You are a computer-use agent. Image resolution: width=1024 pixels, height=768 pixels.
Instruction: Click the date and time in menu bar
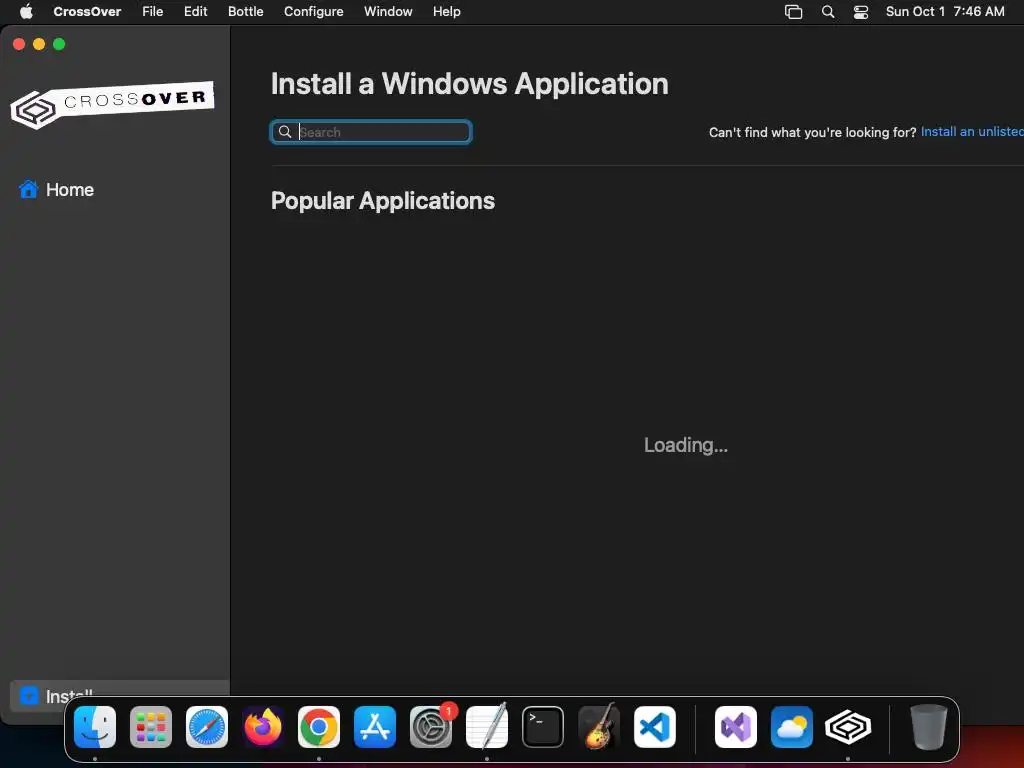(945, 12)
